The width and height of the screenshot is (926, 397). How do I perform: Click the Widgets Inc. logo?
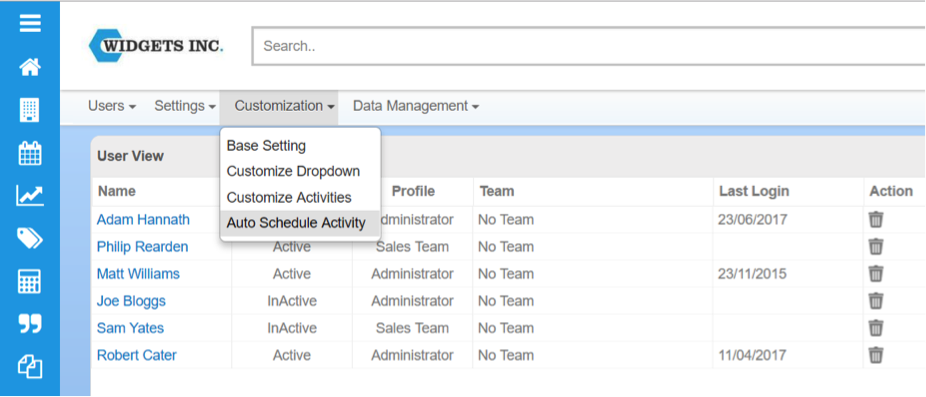point(156,45)
